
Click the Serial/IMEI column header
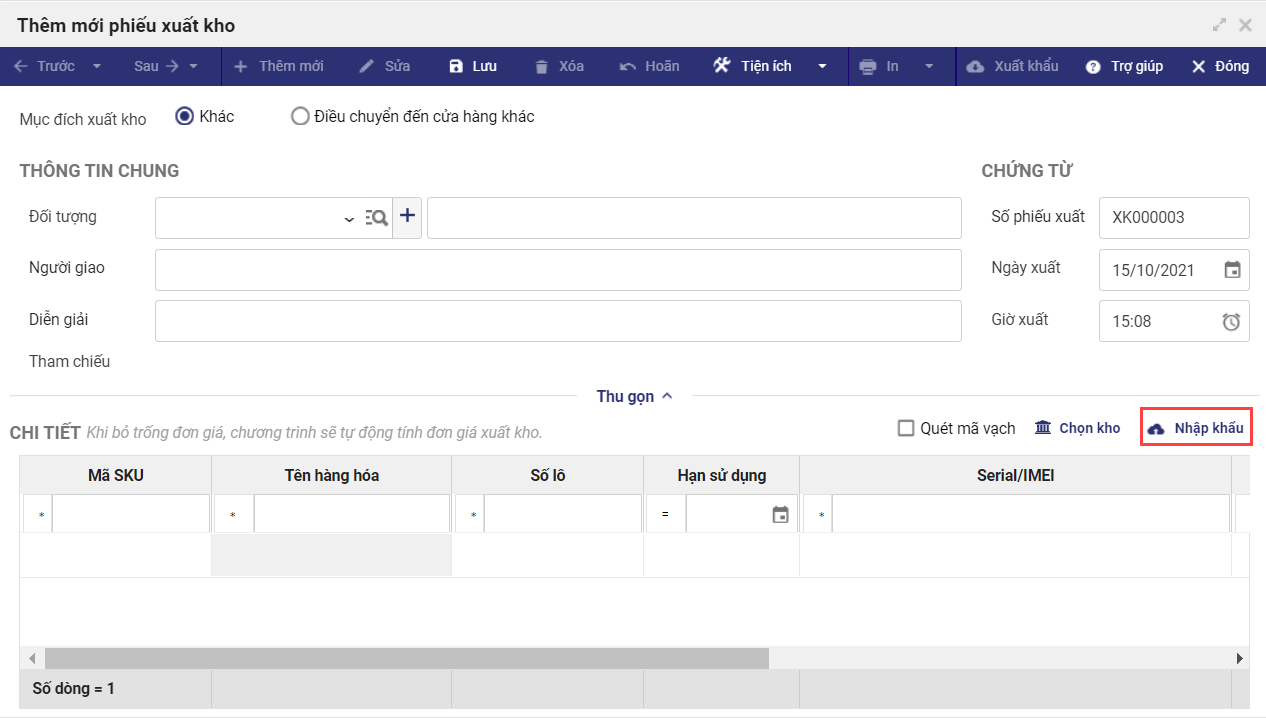1016,475
